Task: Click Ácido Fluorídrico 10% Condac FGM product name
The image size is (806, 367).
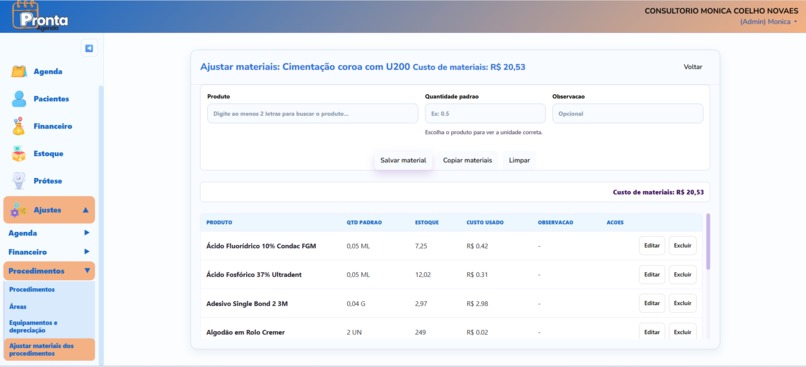Action: [261, 246]
